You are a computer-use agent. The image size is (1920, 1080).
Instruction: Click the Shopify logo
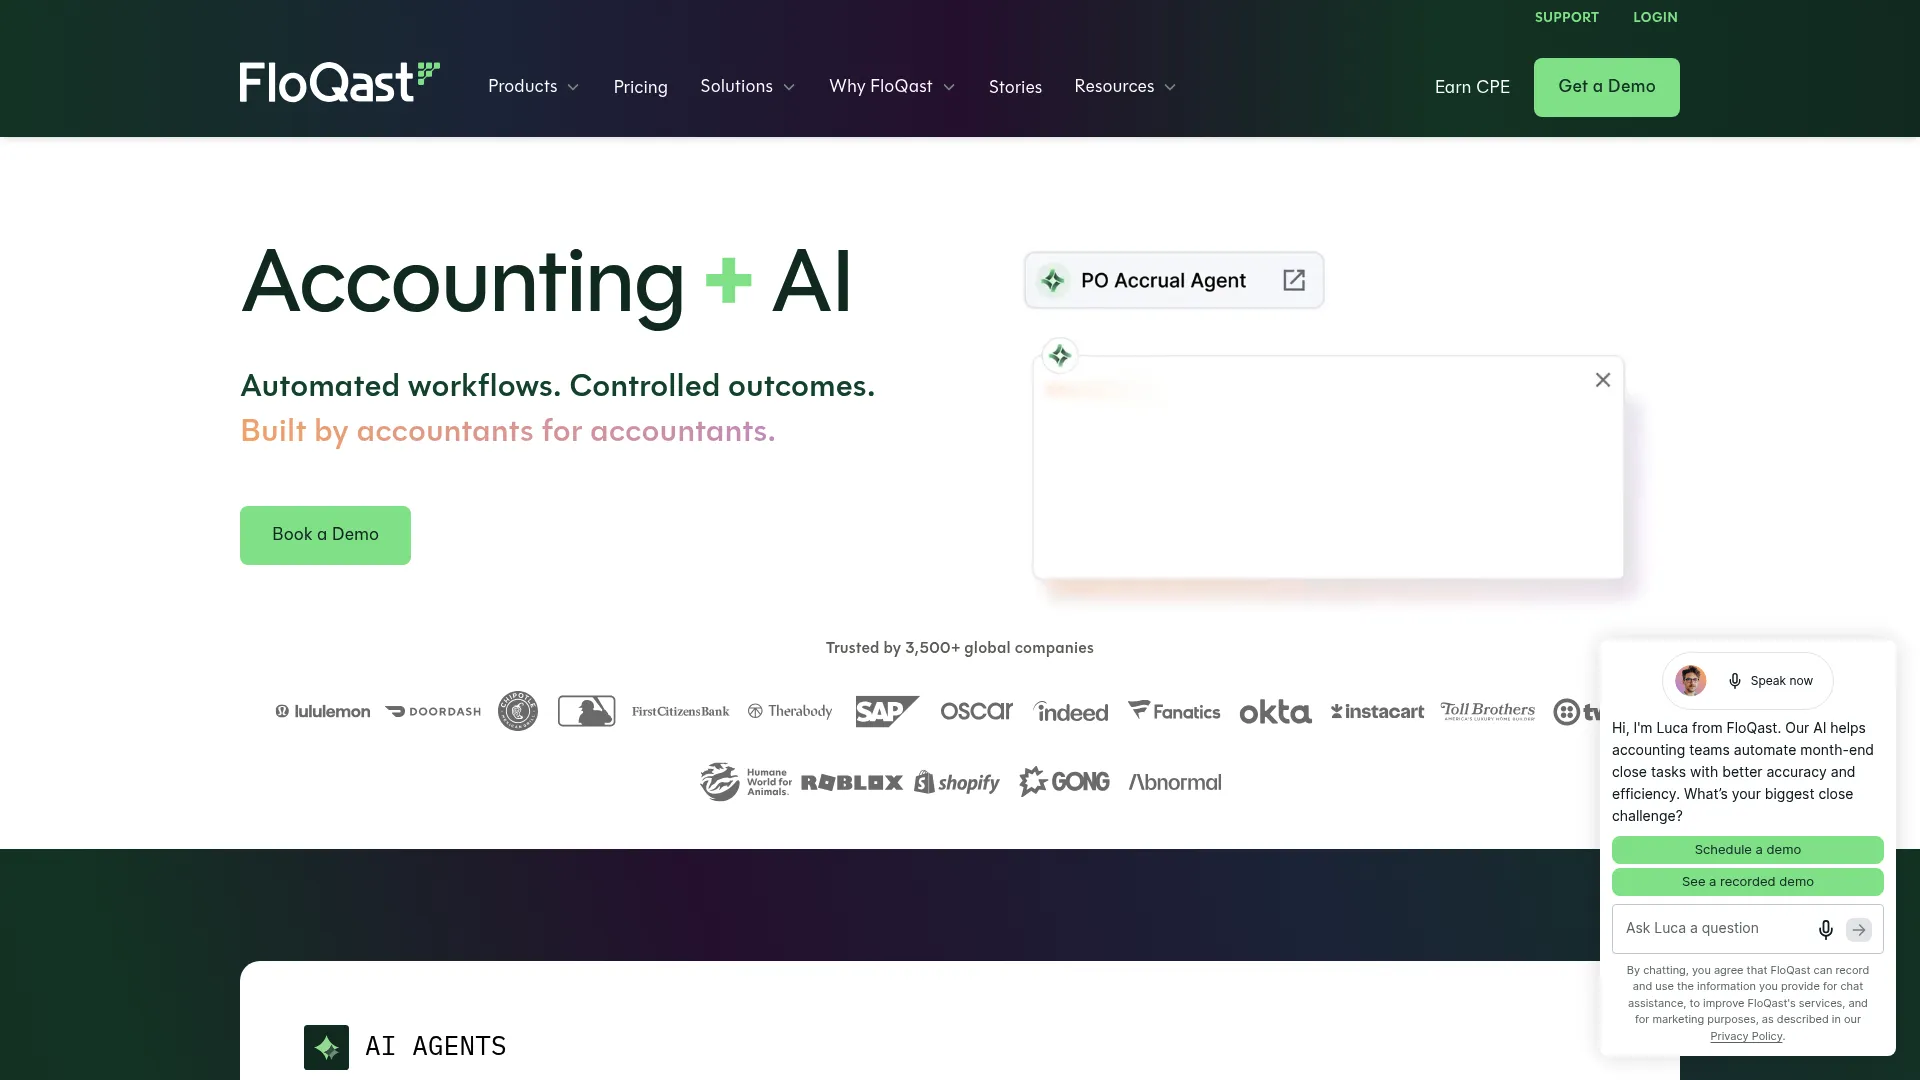tap(957, 782)
